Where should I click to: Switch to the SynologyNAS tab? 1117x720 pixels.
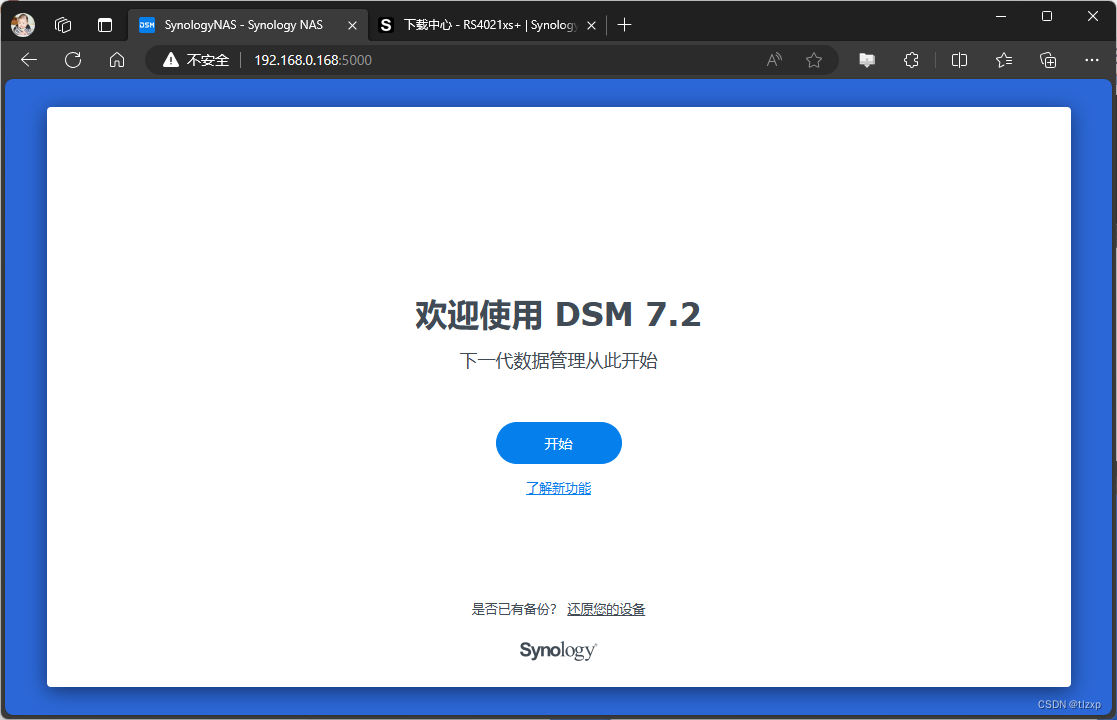(x=248, y=25)
